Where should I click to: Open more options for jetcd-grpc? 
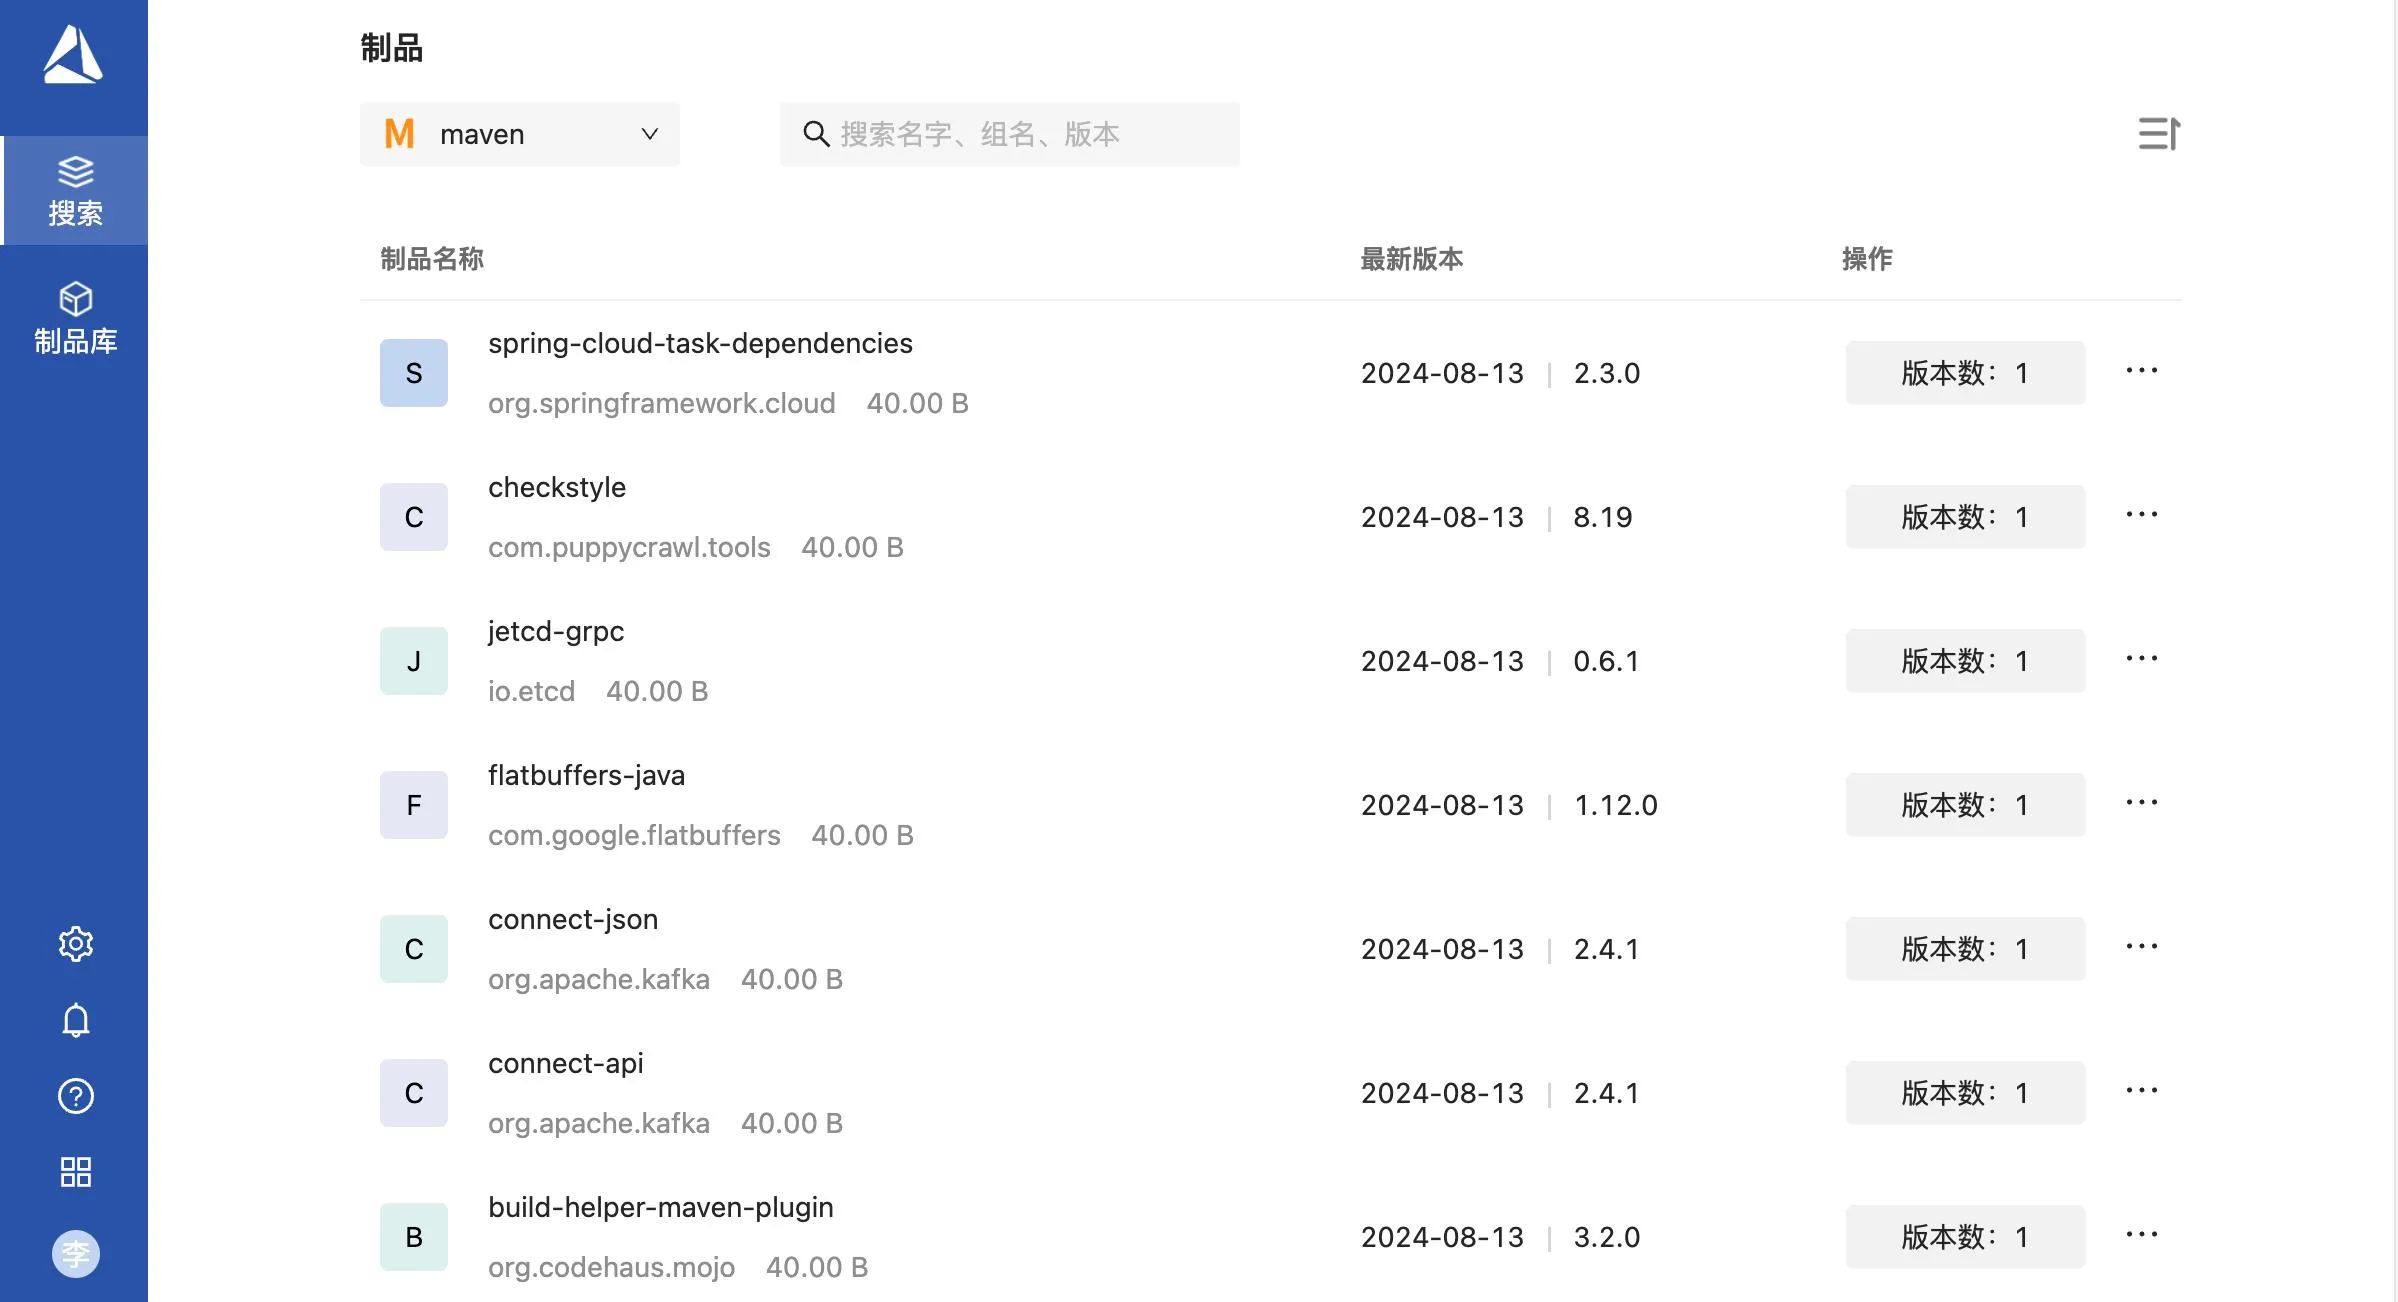[2142, 659]
